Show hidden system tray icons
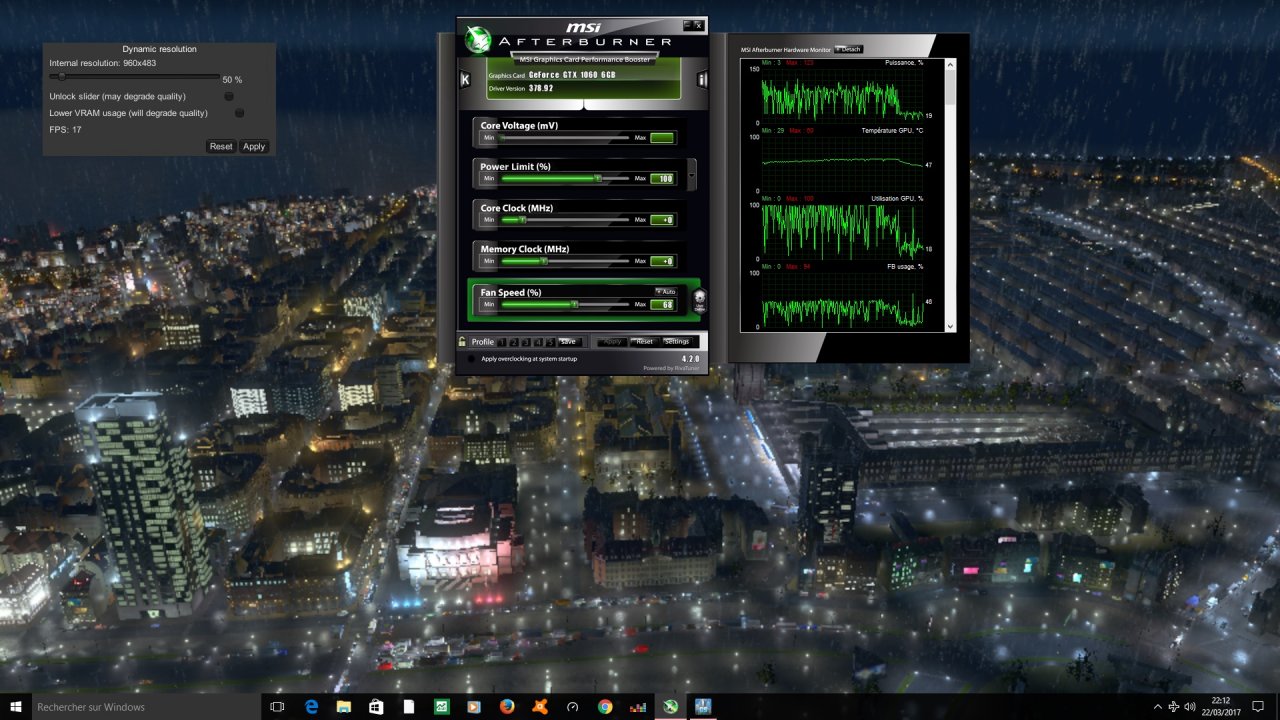 tap(1157, 706)
